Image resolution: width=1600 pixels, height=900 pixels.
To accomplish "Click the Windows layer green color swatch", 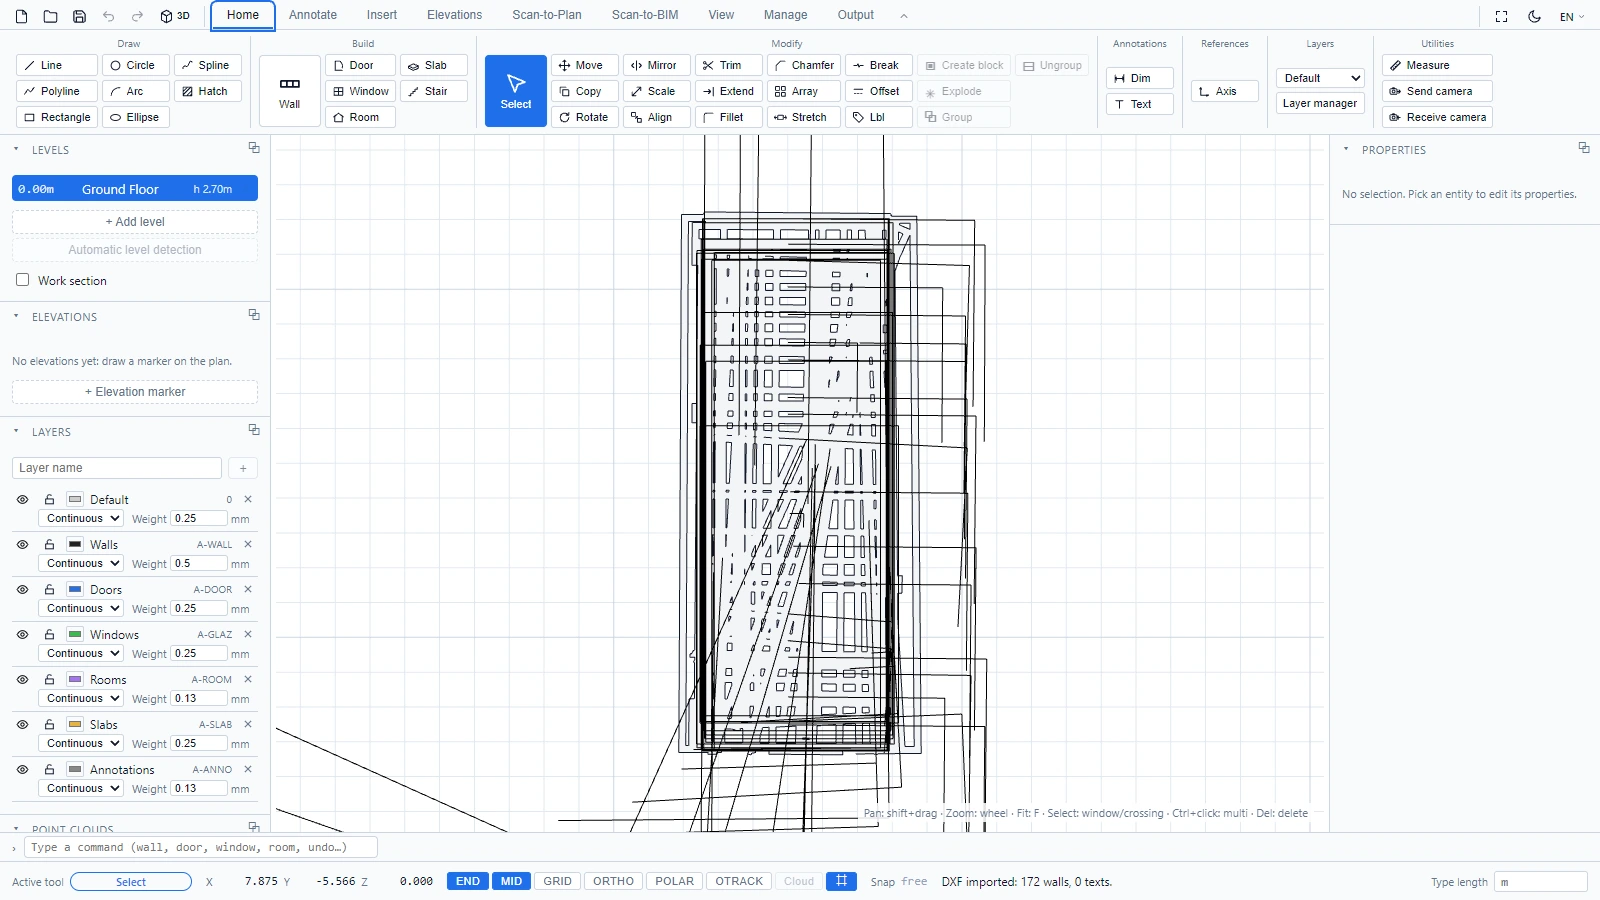I will pyautogui.click(x=75, y=634).
